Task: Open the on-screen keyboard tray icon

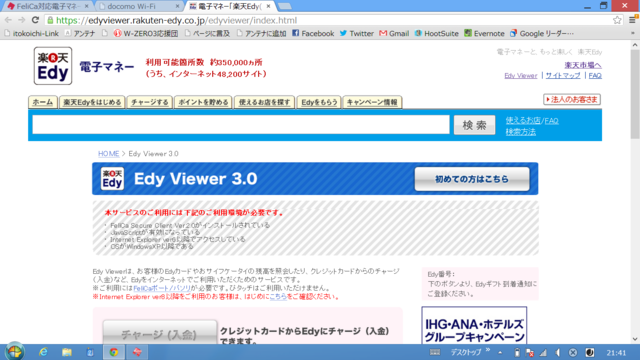Action: [x=435, y=352]
